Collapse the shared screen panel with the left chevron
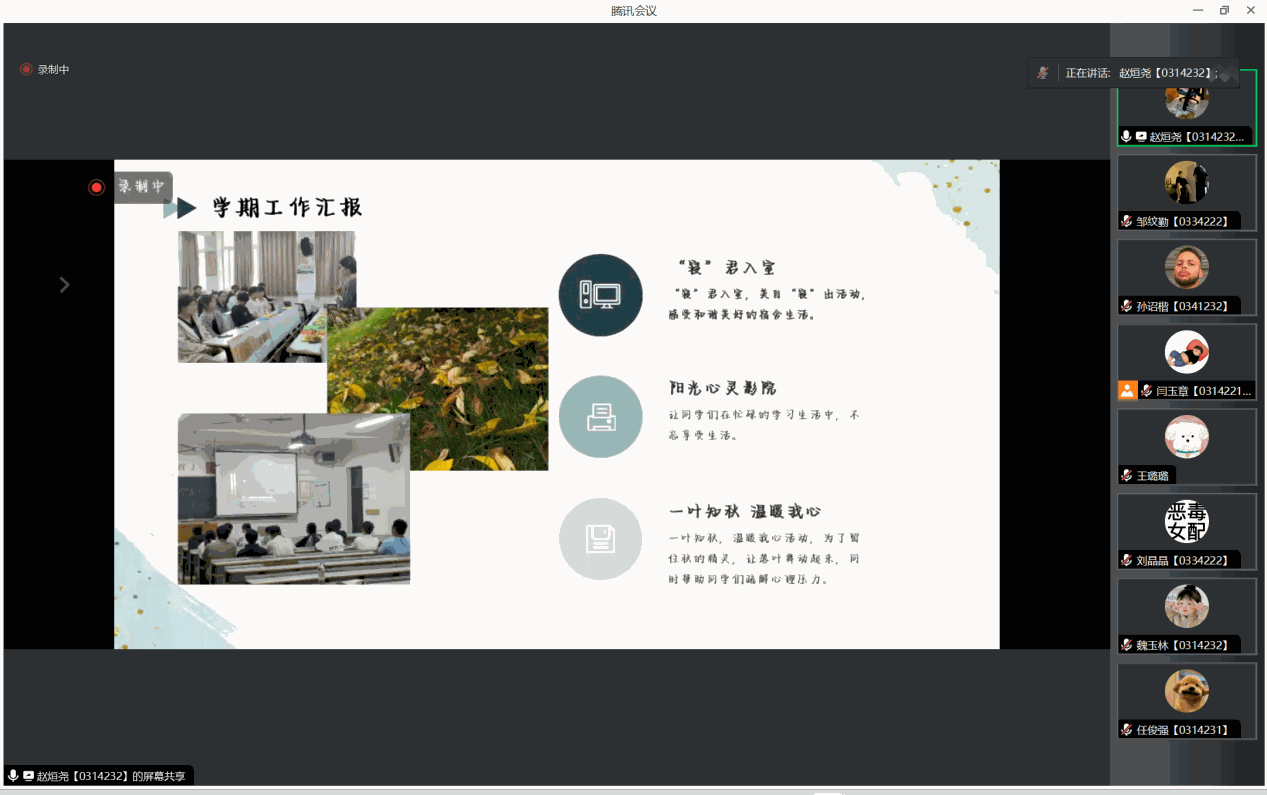 click(64, 284)
